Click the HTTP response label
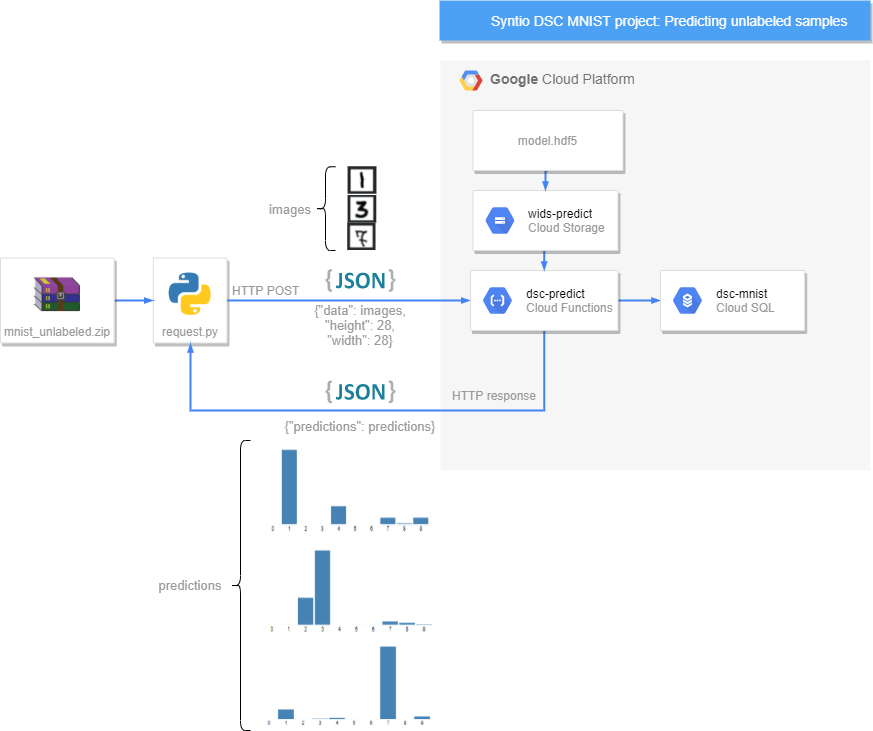This screenshot has width=873, height=731. pos(494,396)
